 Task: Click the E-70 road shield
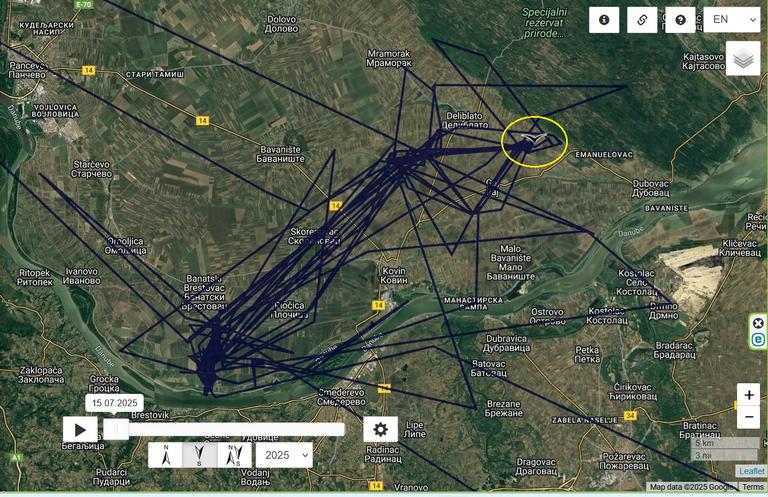[83, 4]
